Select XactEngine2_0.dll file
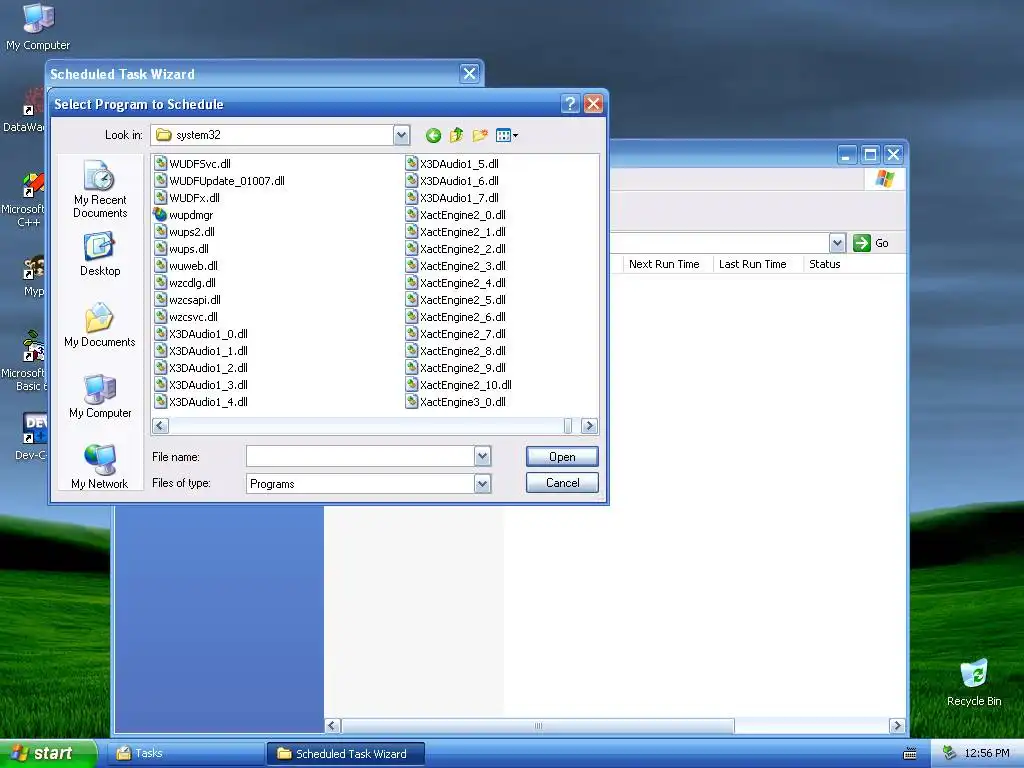 456,215
